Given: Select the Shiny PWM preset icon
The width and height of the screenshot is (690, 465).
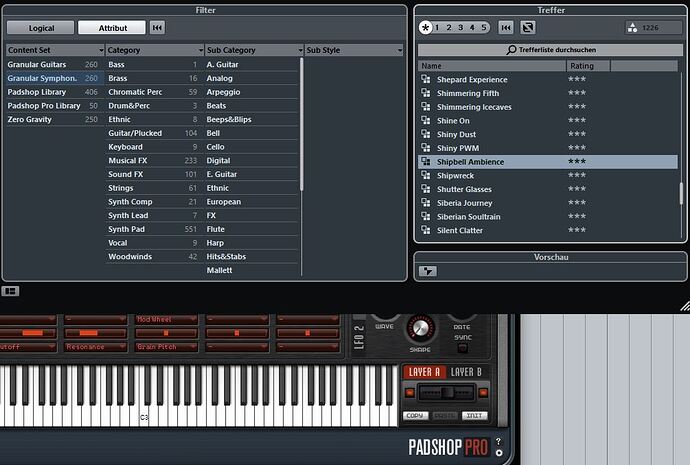Looking at the screenshot, I should [426, 147].
